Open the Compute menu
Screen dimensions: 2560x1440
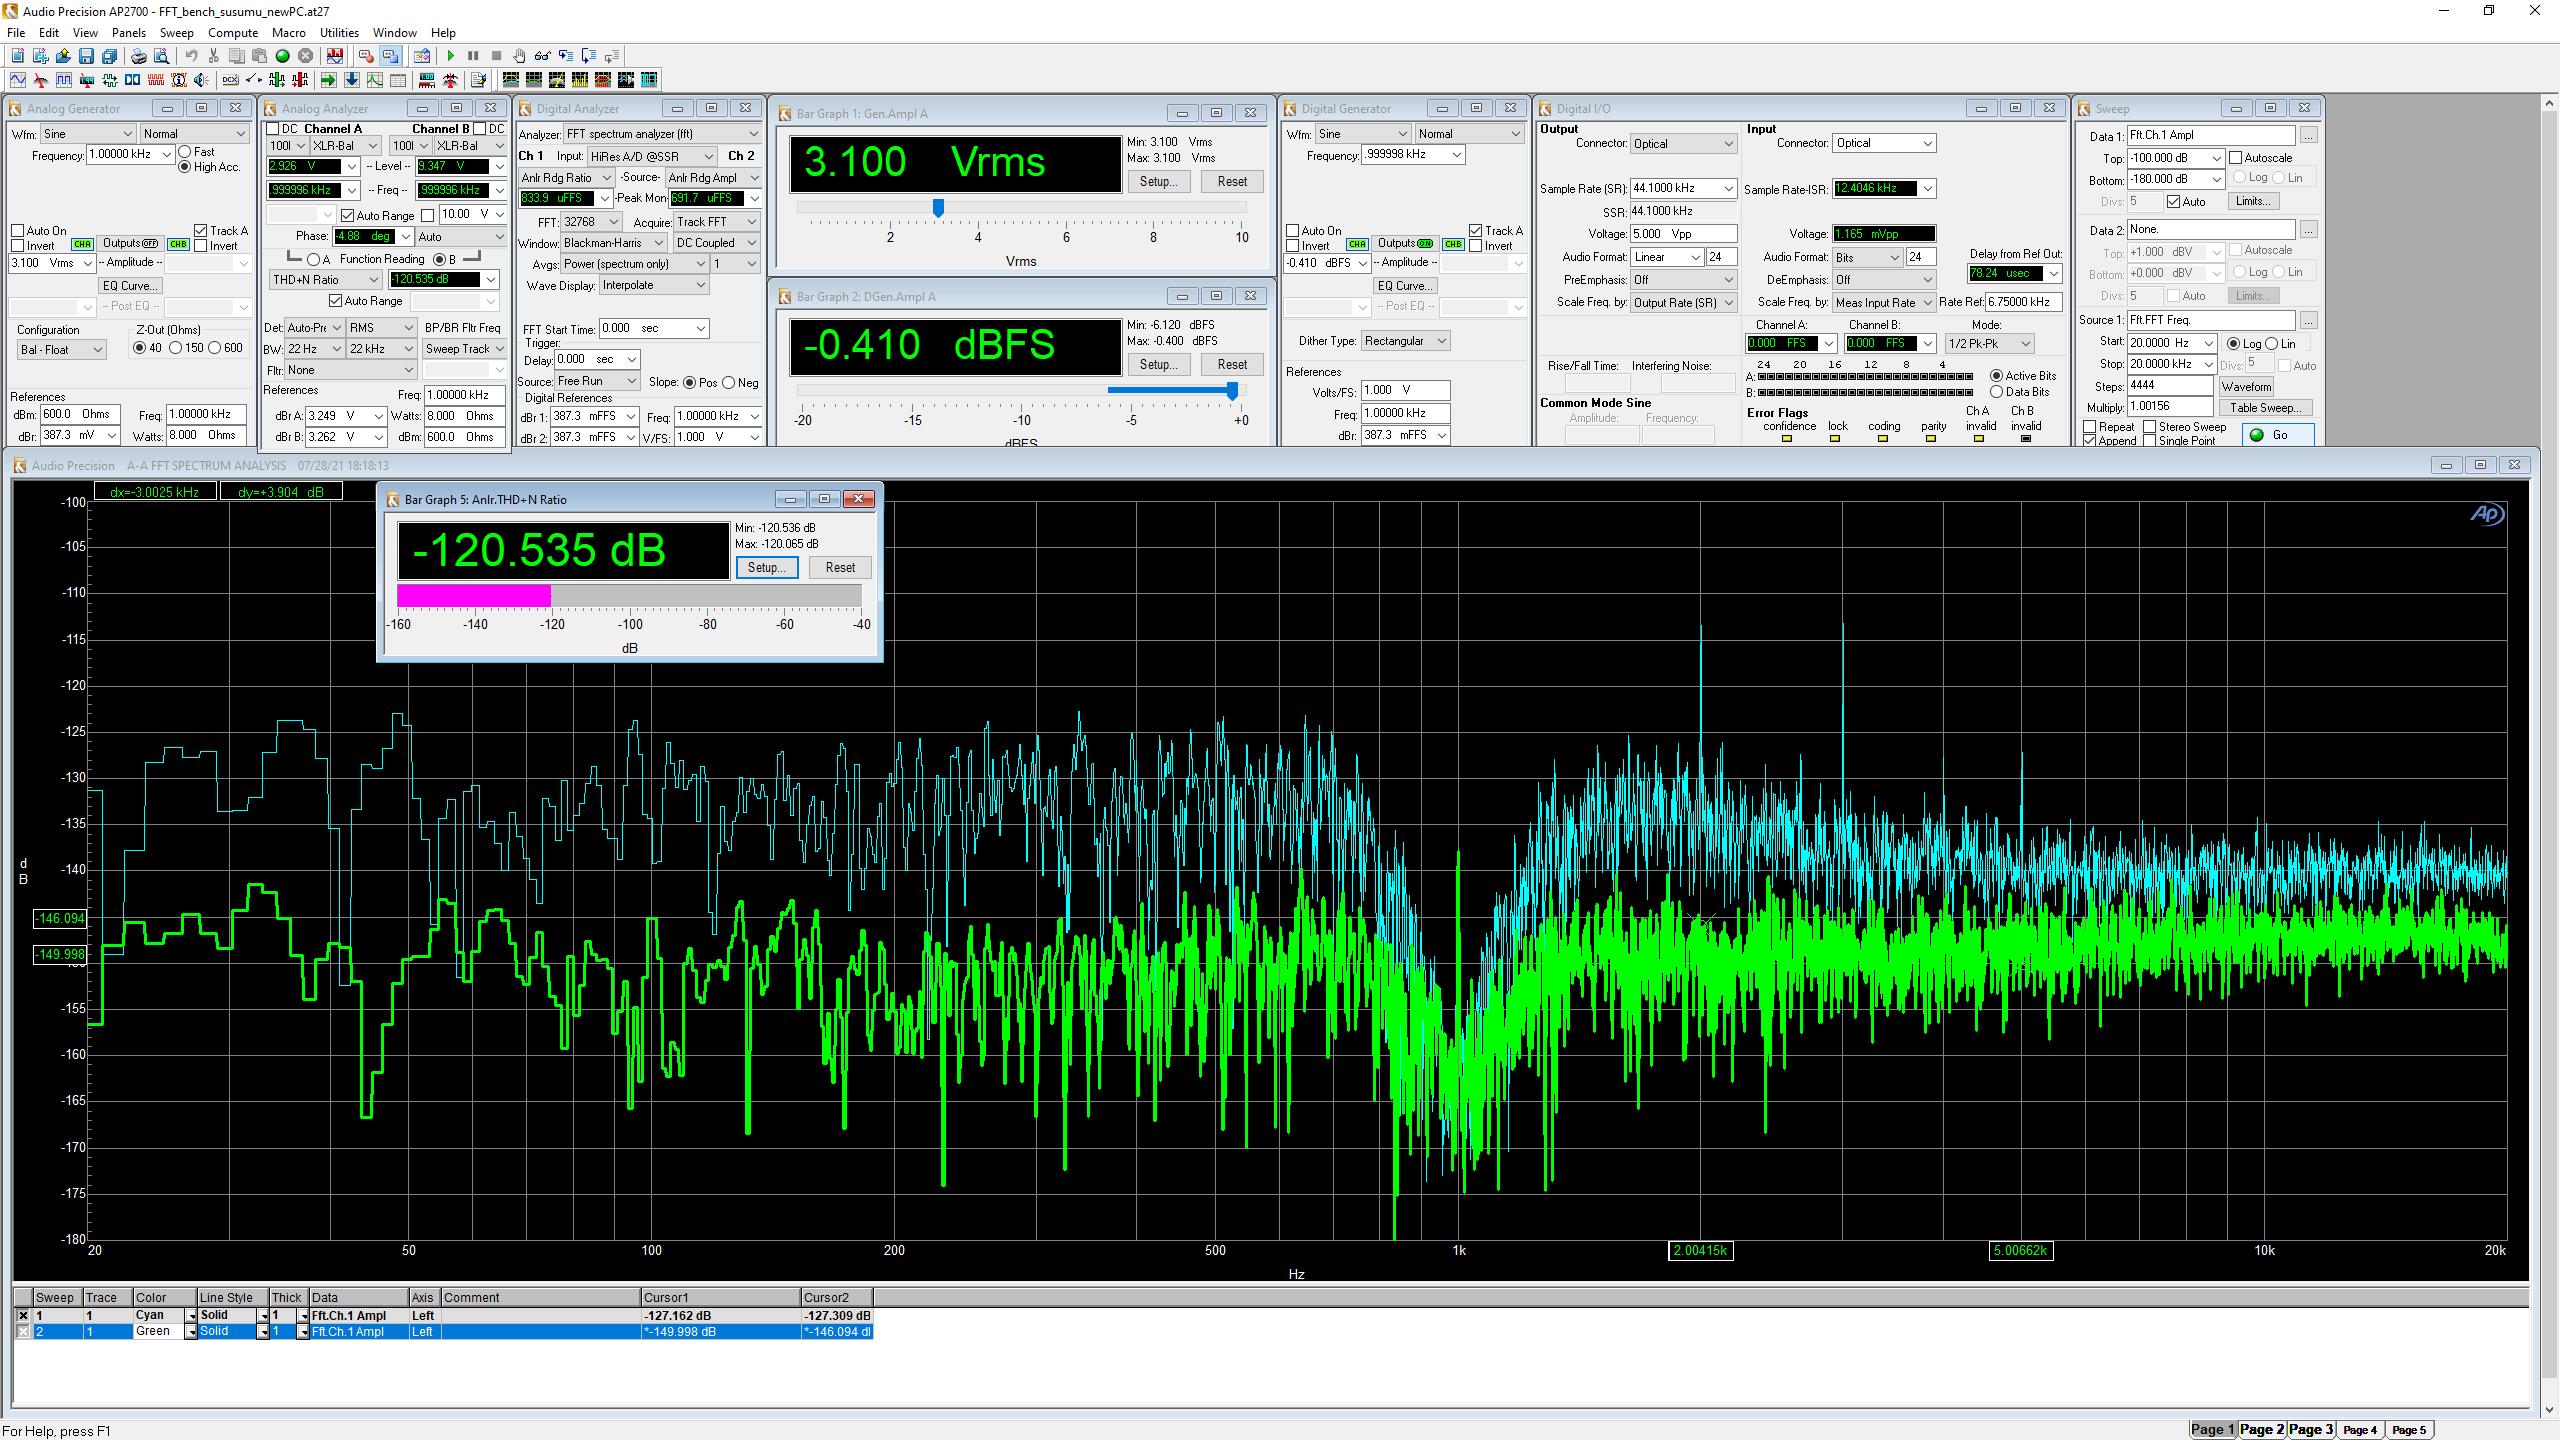pos(233,33)
